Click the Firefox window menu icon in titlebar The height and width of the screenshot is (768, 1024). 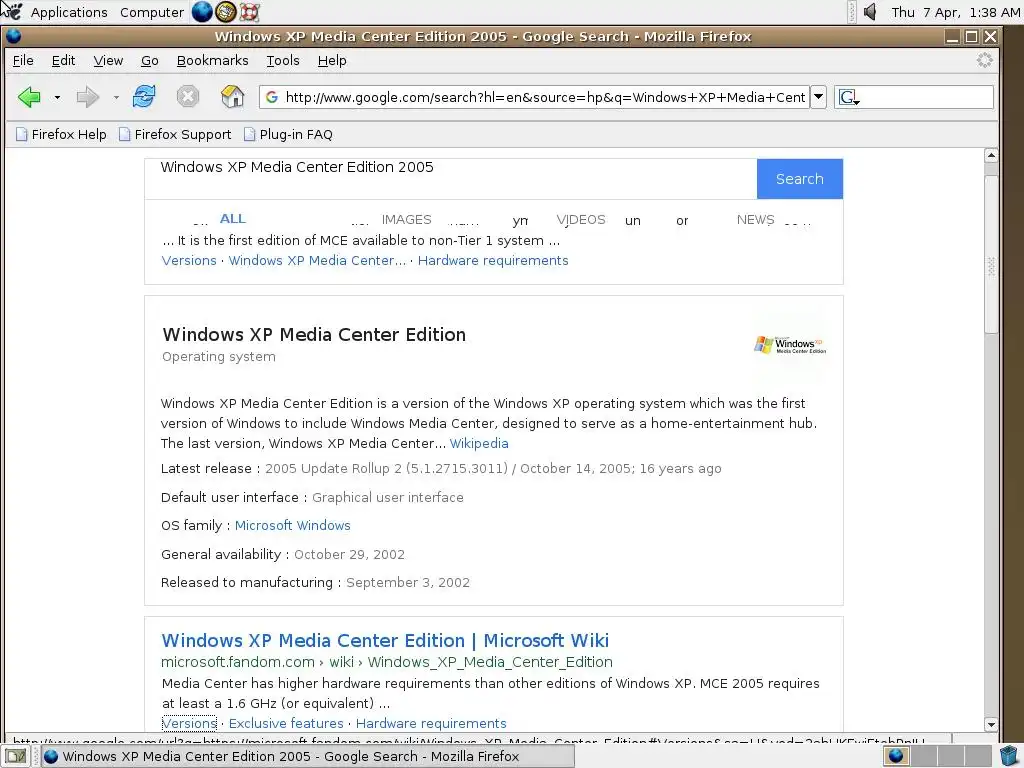click(x=14, y=36)
